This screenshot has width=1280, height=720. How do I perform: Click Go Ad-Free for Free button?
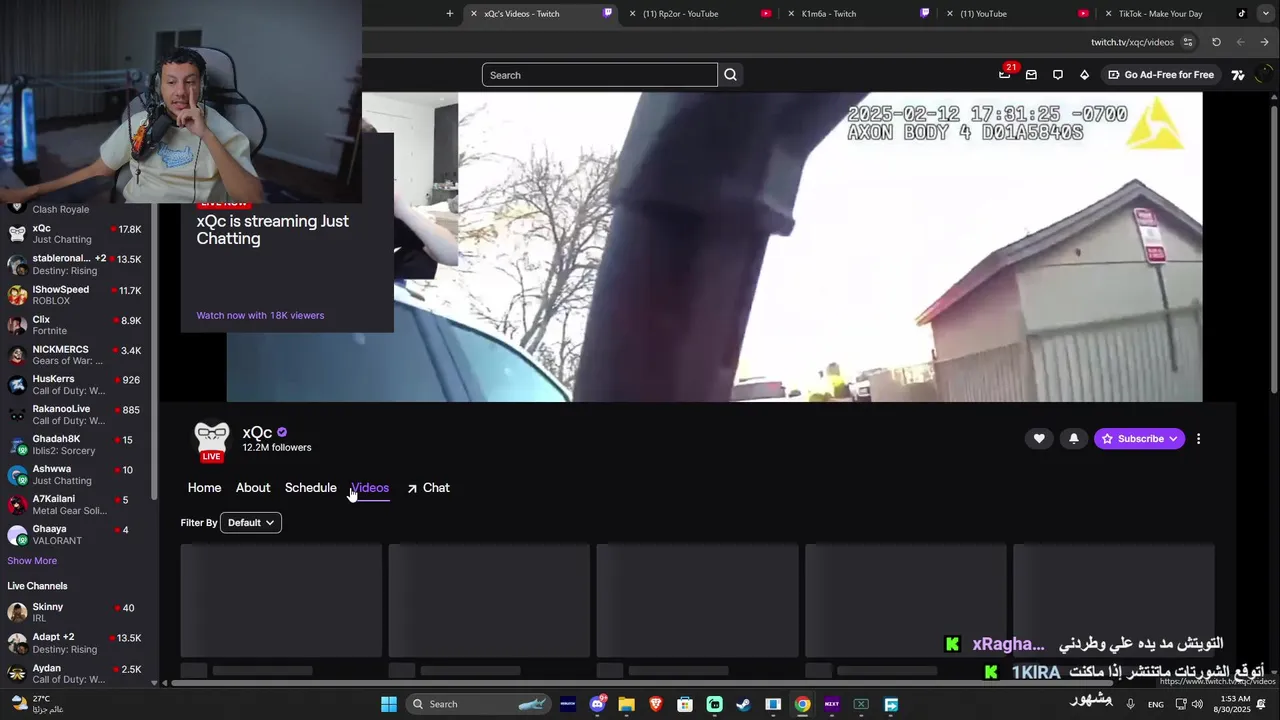point(1161,75)
